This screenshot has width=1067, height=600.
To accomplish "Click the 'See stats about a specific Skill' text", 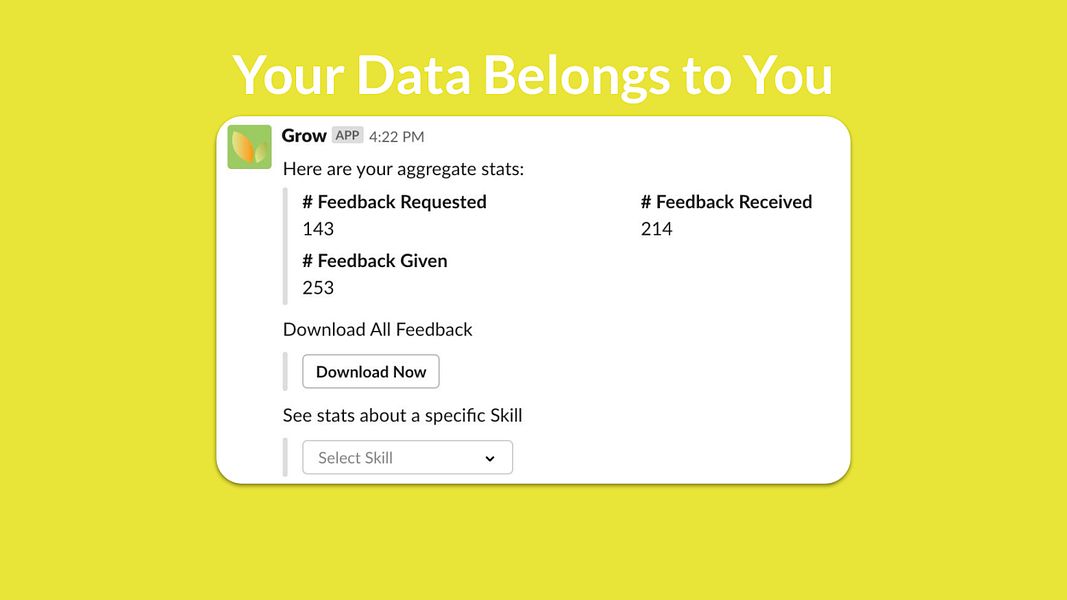I will click(403, 416).
